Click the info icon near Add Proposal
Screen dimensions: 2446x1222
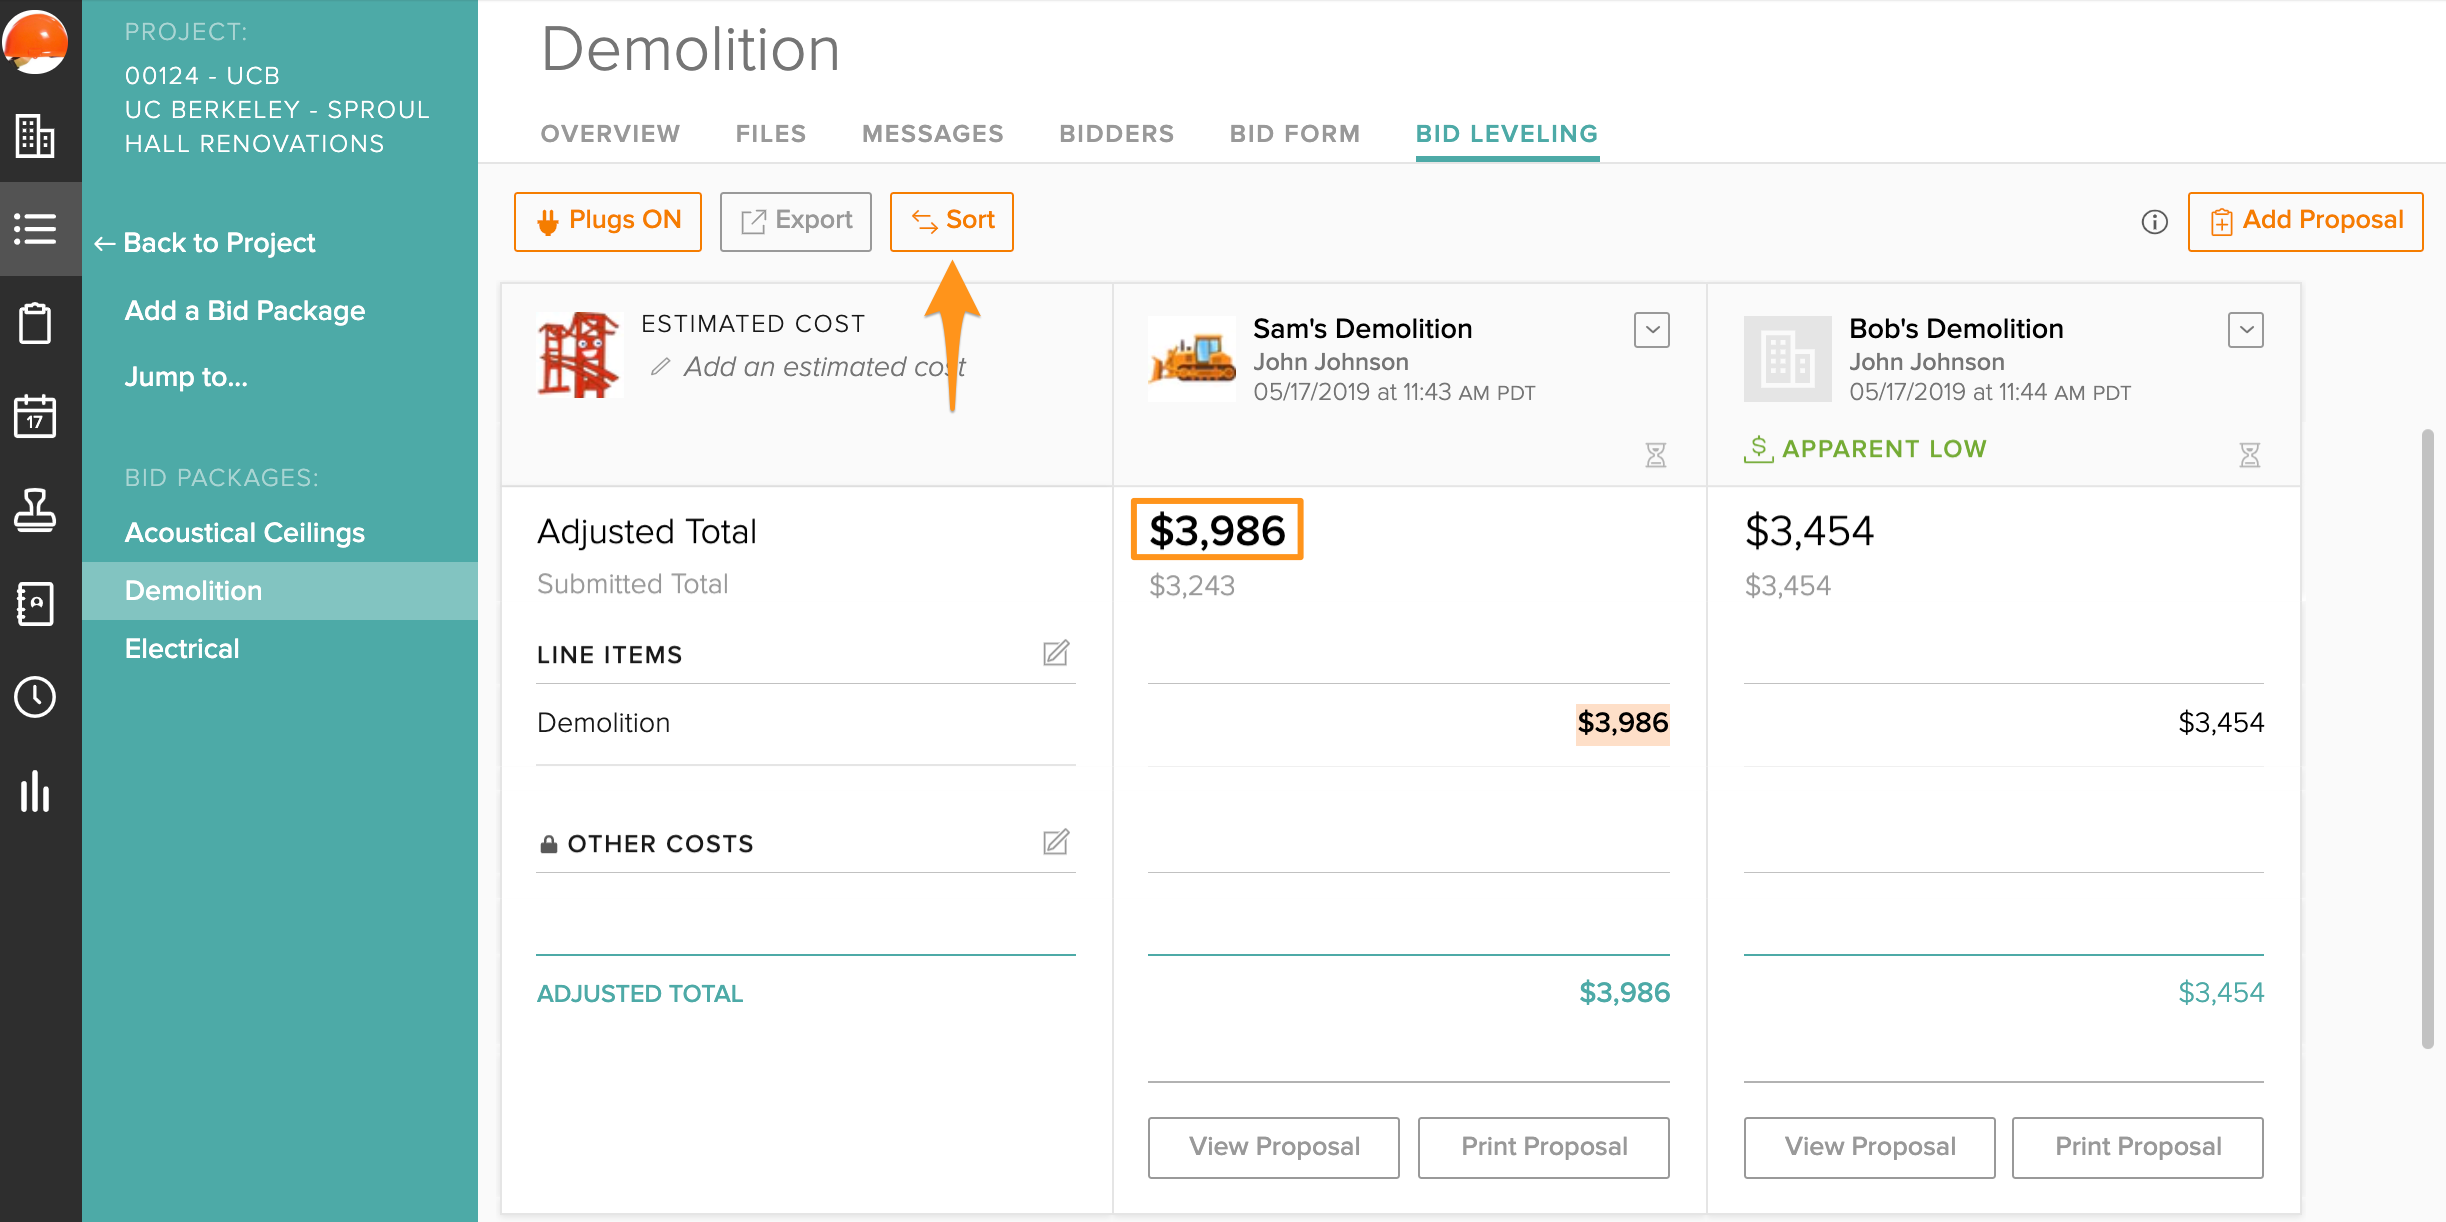coord(2154,223)
